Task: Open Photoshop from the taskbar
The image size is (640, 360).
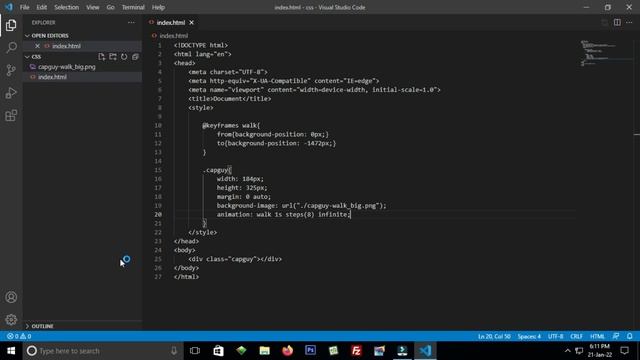Action: (x=310, y=351)
